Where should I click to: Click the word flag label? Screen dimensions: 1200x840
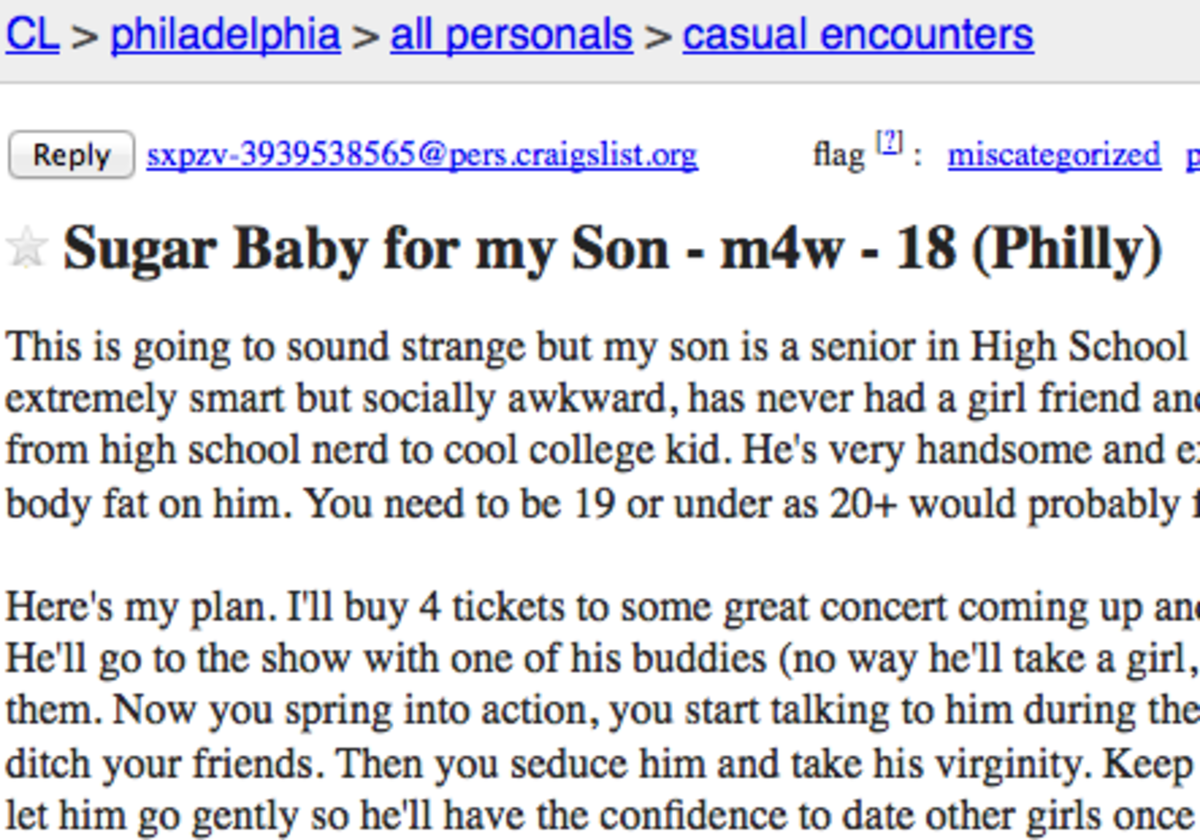pyautogui.click(x=838, y=155)
